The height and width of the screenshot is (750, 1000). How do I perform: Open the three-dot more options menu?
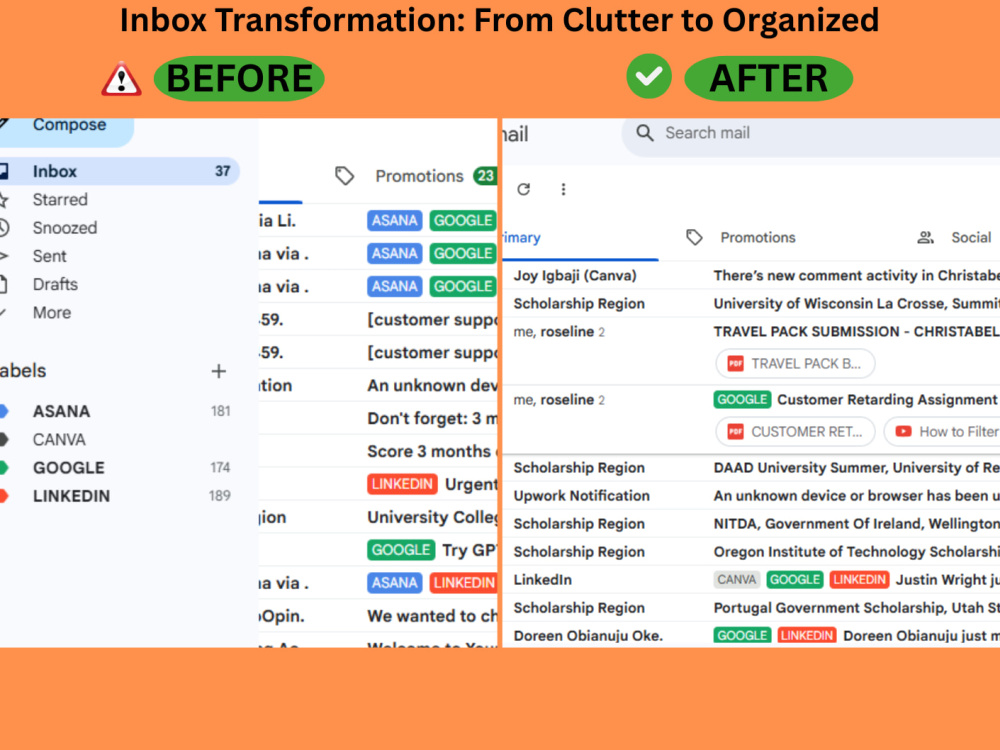click(563, 189)
